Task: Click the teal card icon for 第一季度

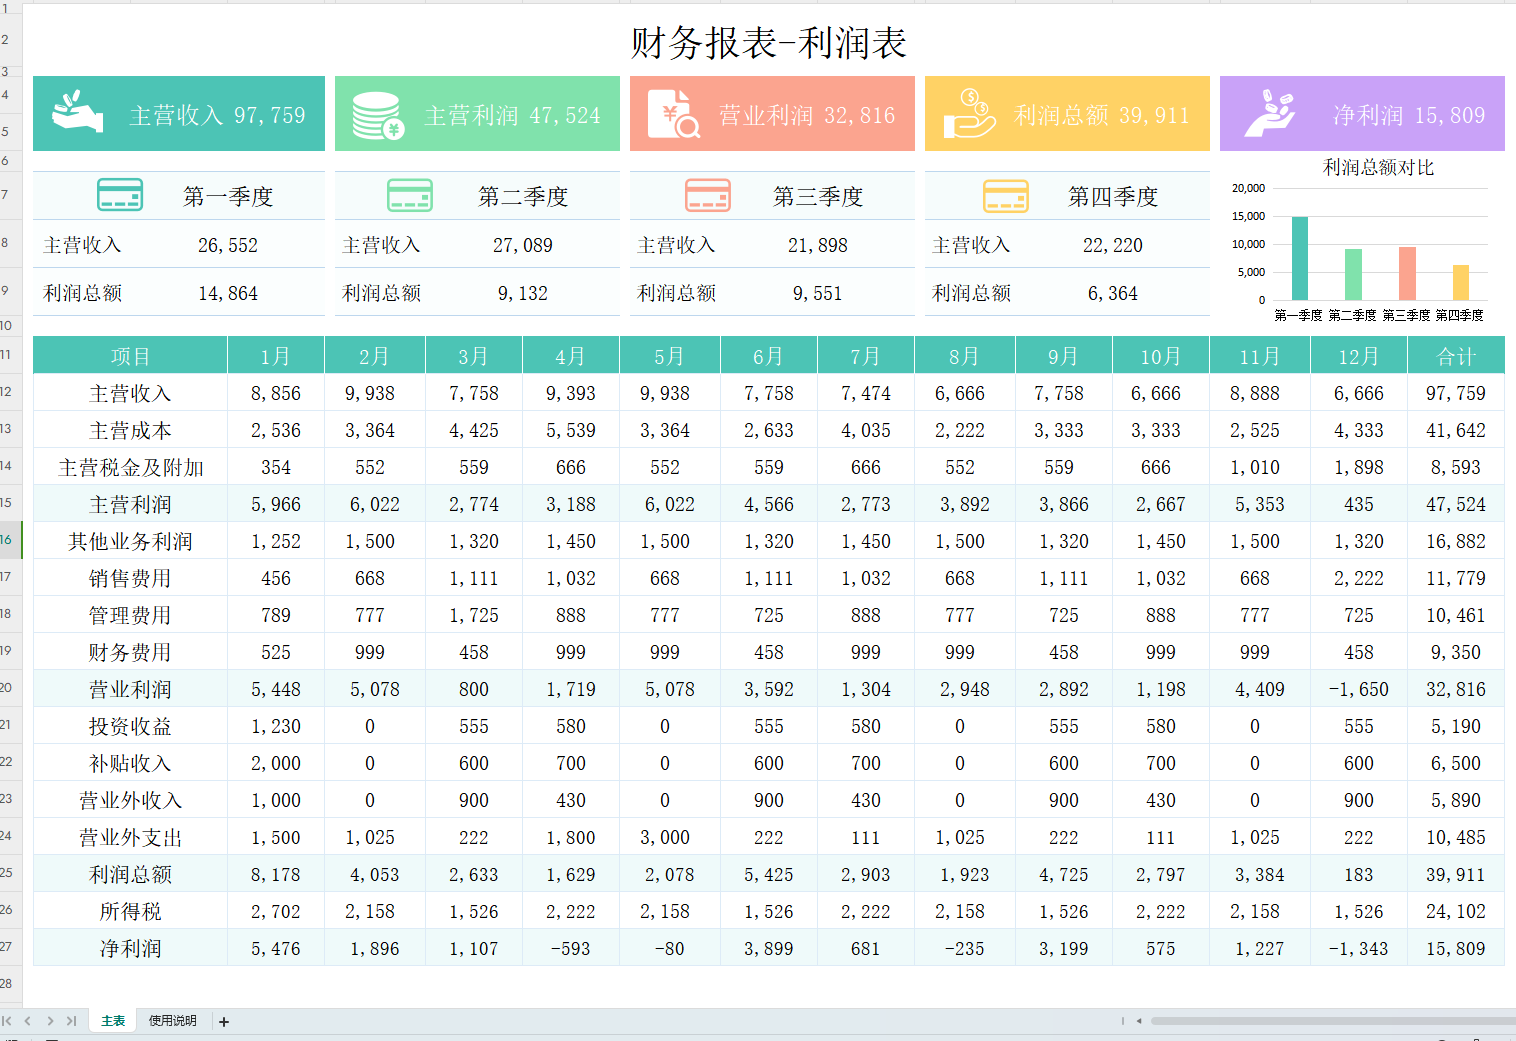Action: (120, 195)
